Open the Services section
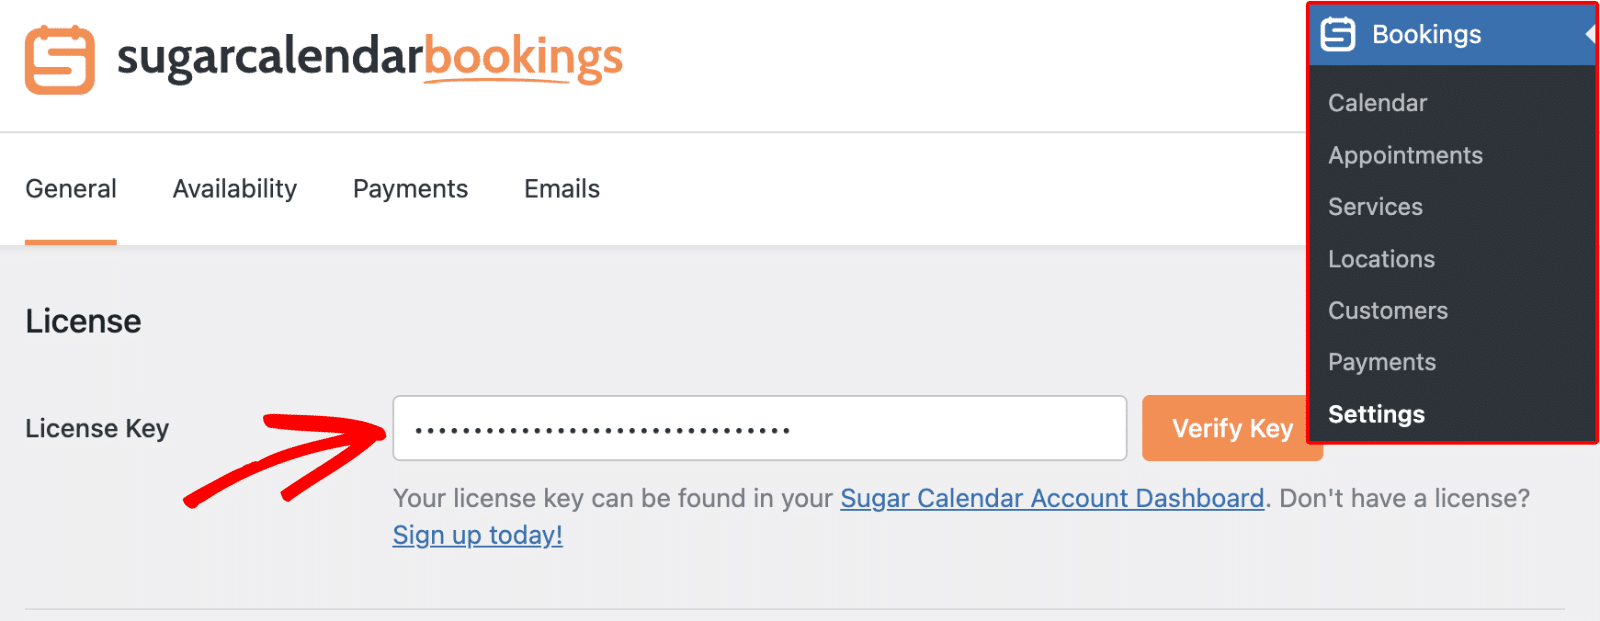Viewport: 1600px width, 621px height. pyautogui.click(x=1375, y=207)
